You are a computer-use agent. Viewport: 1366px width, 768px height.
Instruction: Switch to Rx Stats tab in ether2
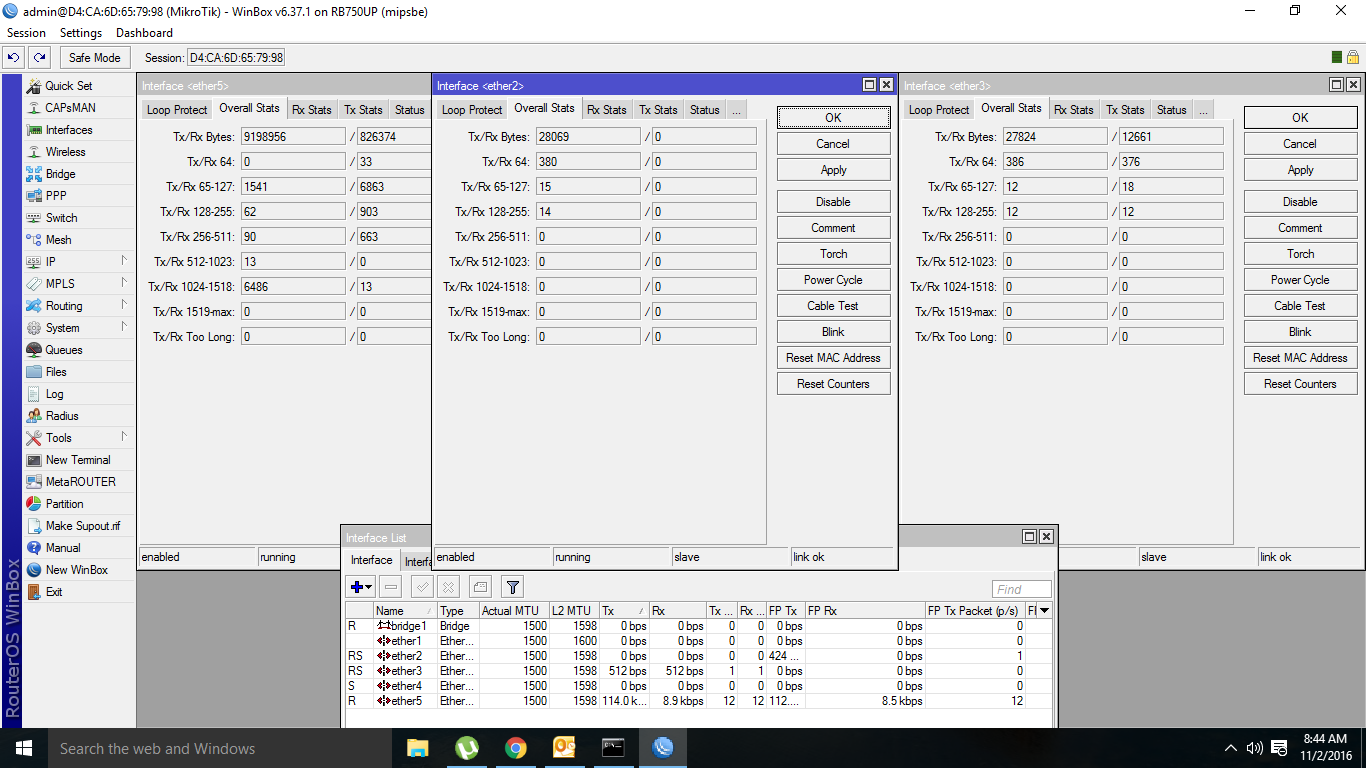pos(606,110)
